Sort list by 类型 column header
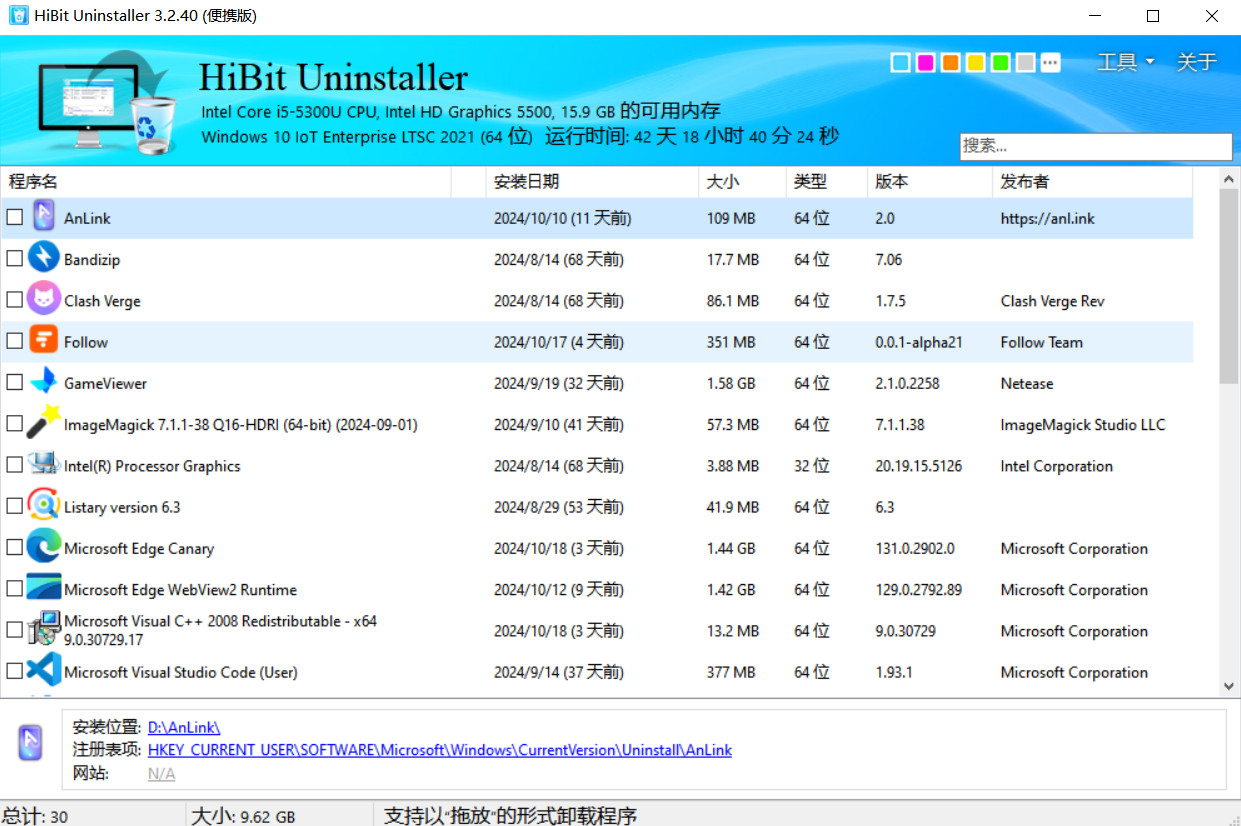Screen dimensions: 1241x826 pyautogui.click(x=826, y=182)
